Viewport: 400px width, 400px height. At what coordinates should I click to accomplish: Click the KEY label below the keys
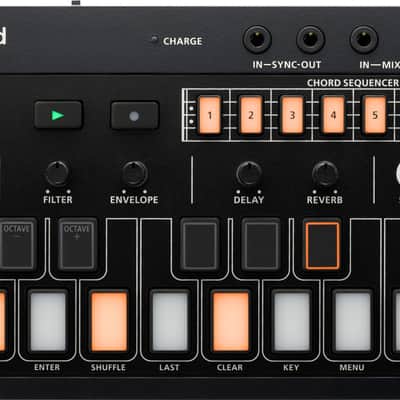click(x=291, y=367)
